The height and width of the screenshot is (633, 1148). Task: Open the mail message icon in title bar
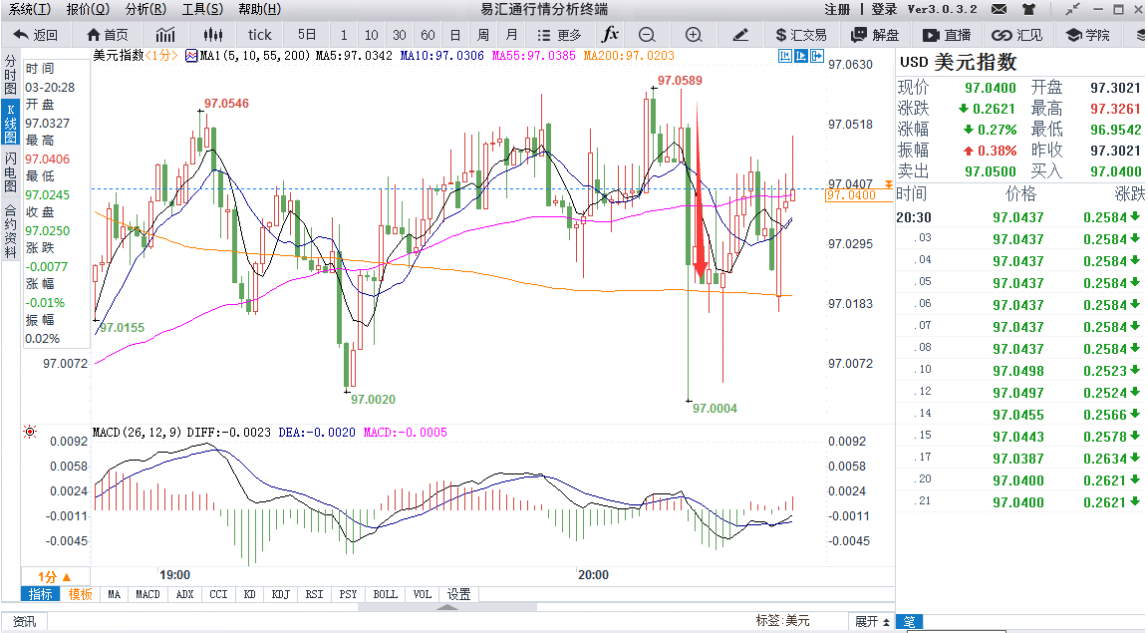point(998,9)
